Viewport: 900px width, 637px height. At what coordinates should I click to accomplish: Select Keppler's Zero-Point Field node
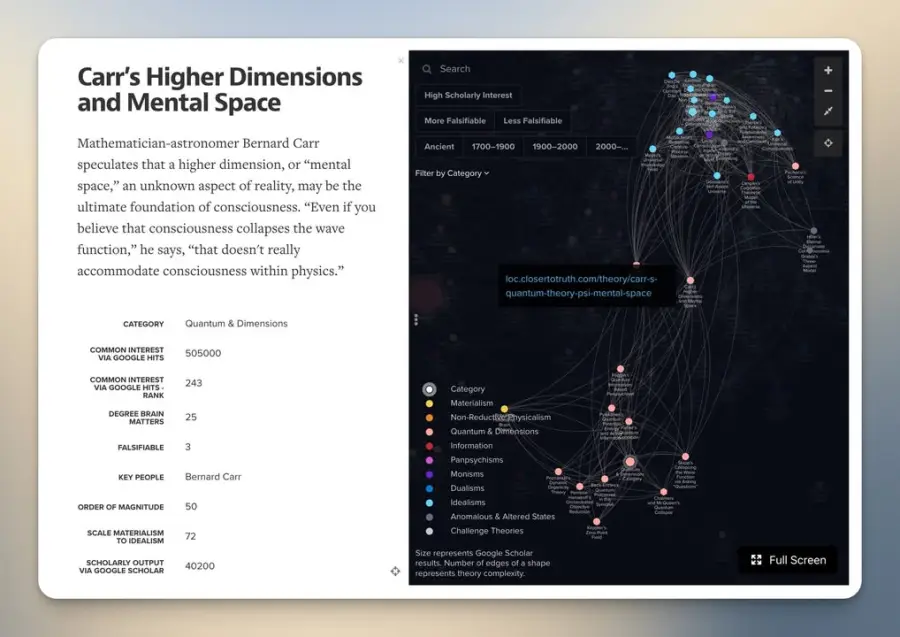pos(596,522)
